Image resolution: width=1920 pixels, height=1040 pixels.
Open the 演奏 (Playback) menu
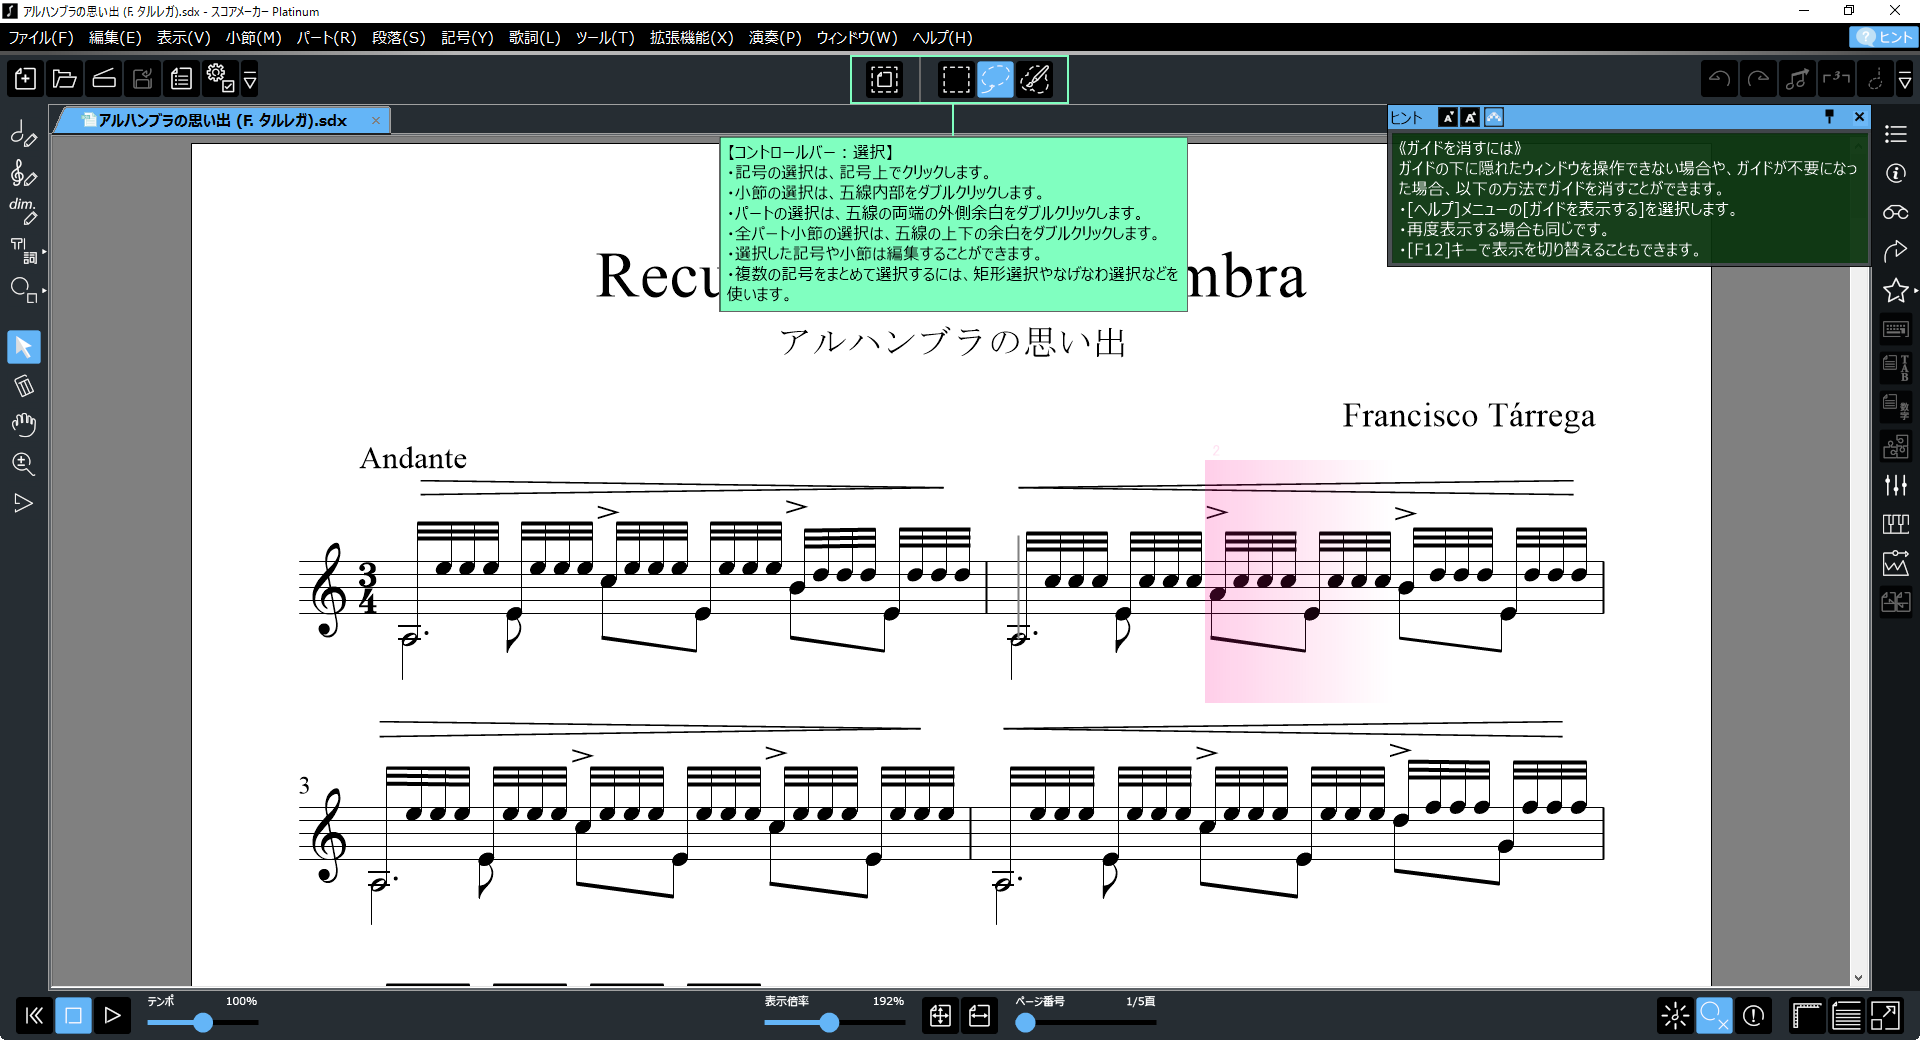(775, 37)
